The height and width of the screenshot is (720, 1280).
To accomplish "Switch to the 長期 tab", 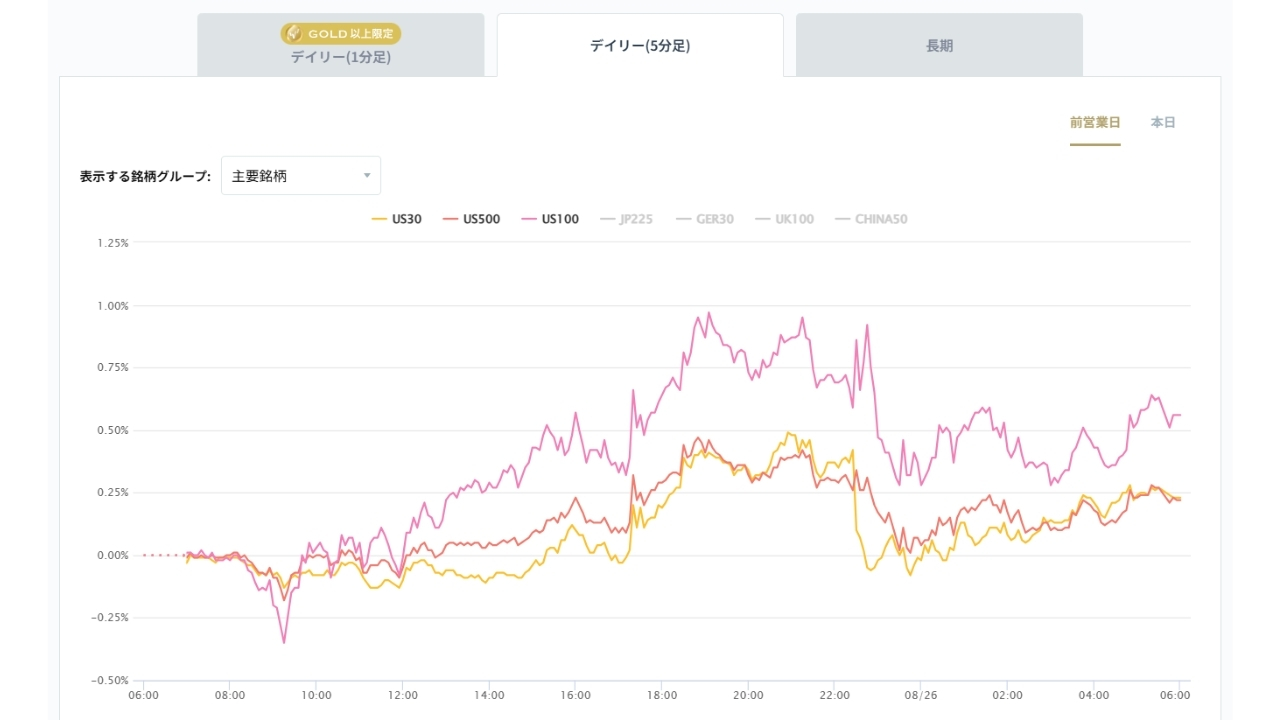I will tap(939, 45).
